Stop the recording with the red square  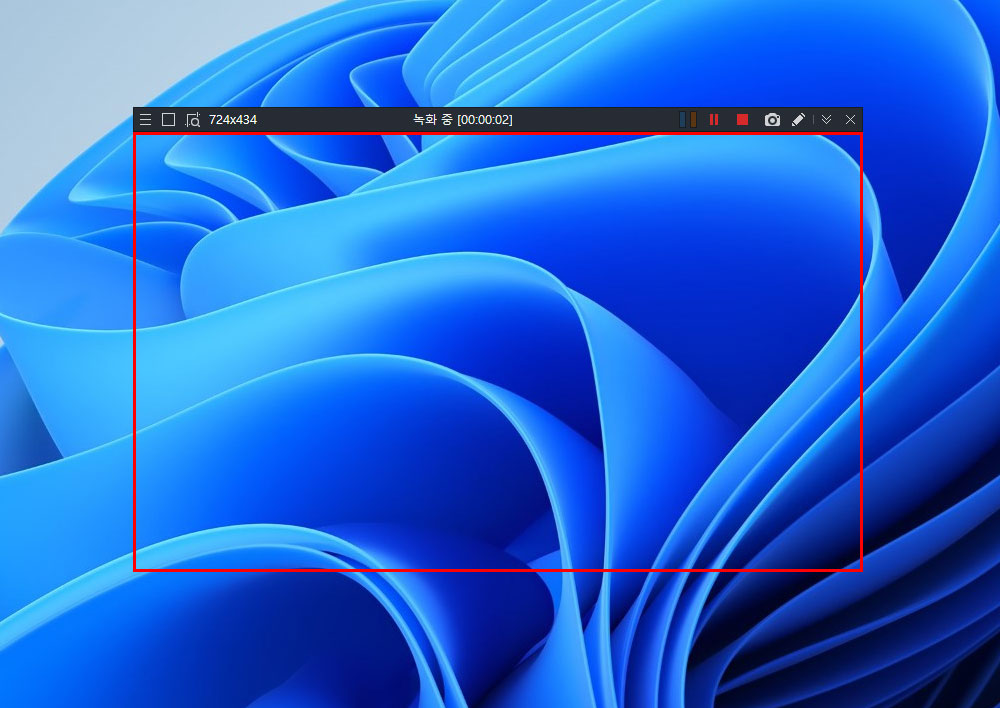(742, 120)
